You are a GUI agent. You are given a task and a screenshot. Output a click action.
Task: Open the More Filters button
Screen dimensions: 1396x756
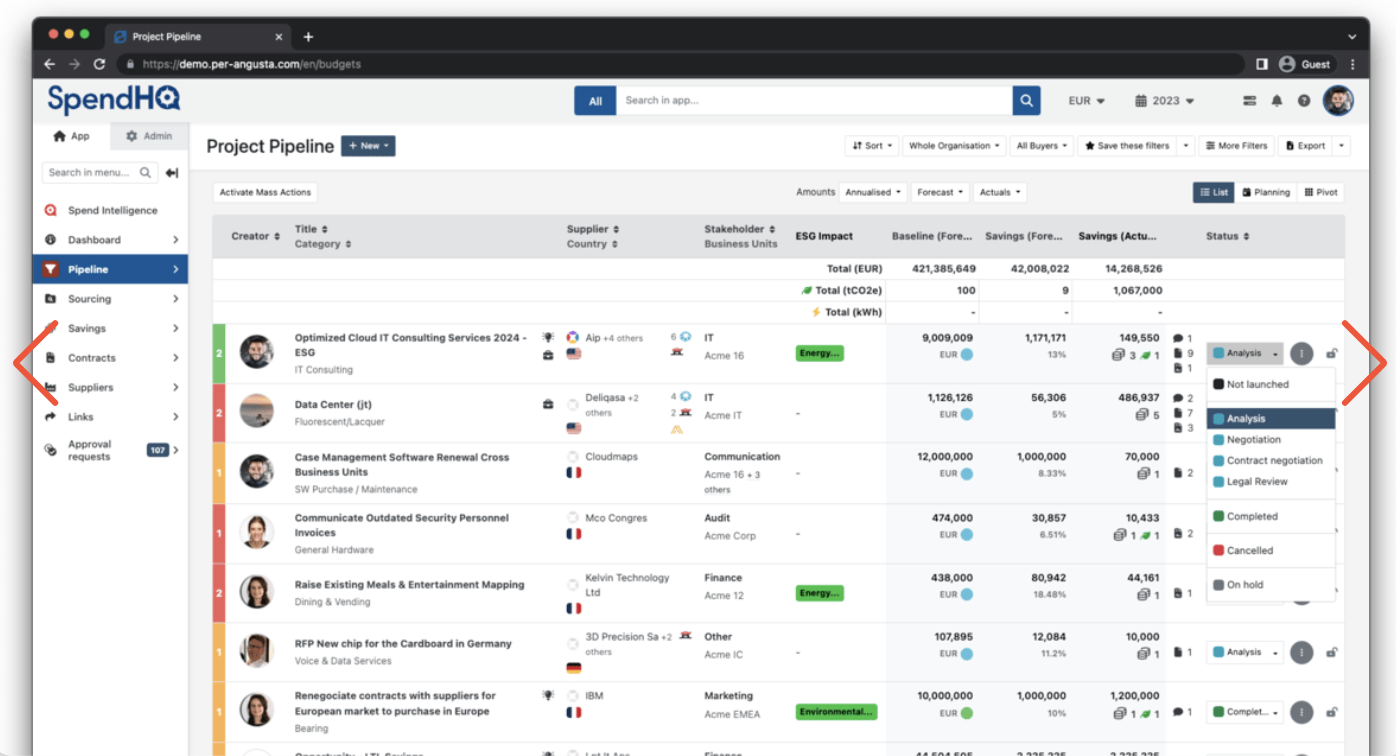(1237, 146)
